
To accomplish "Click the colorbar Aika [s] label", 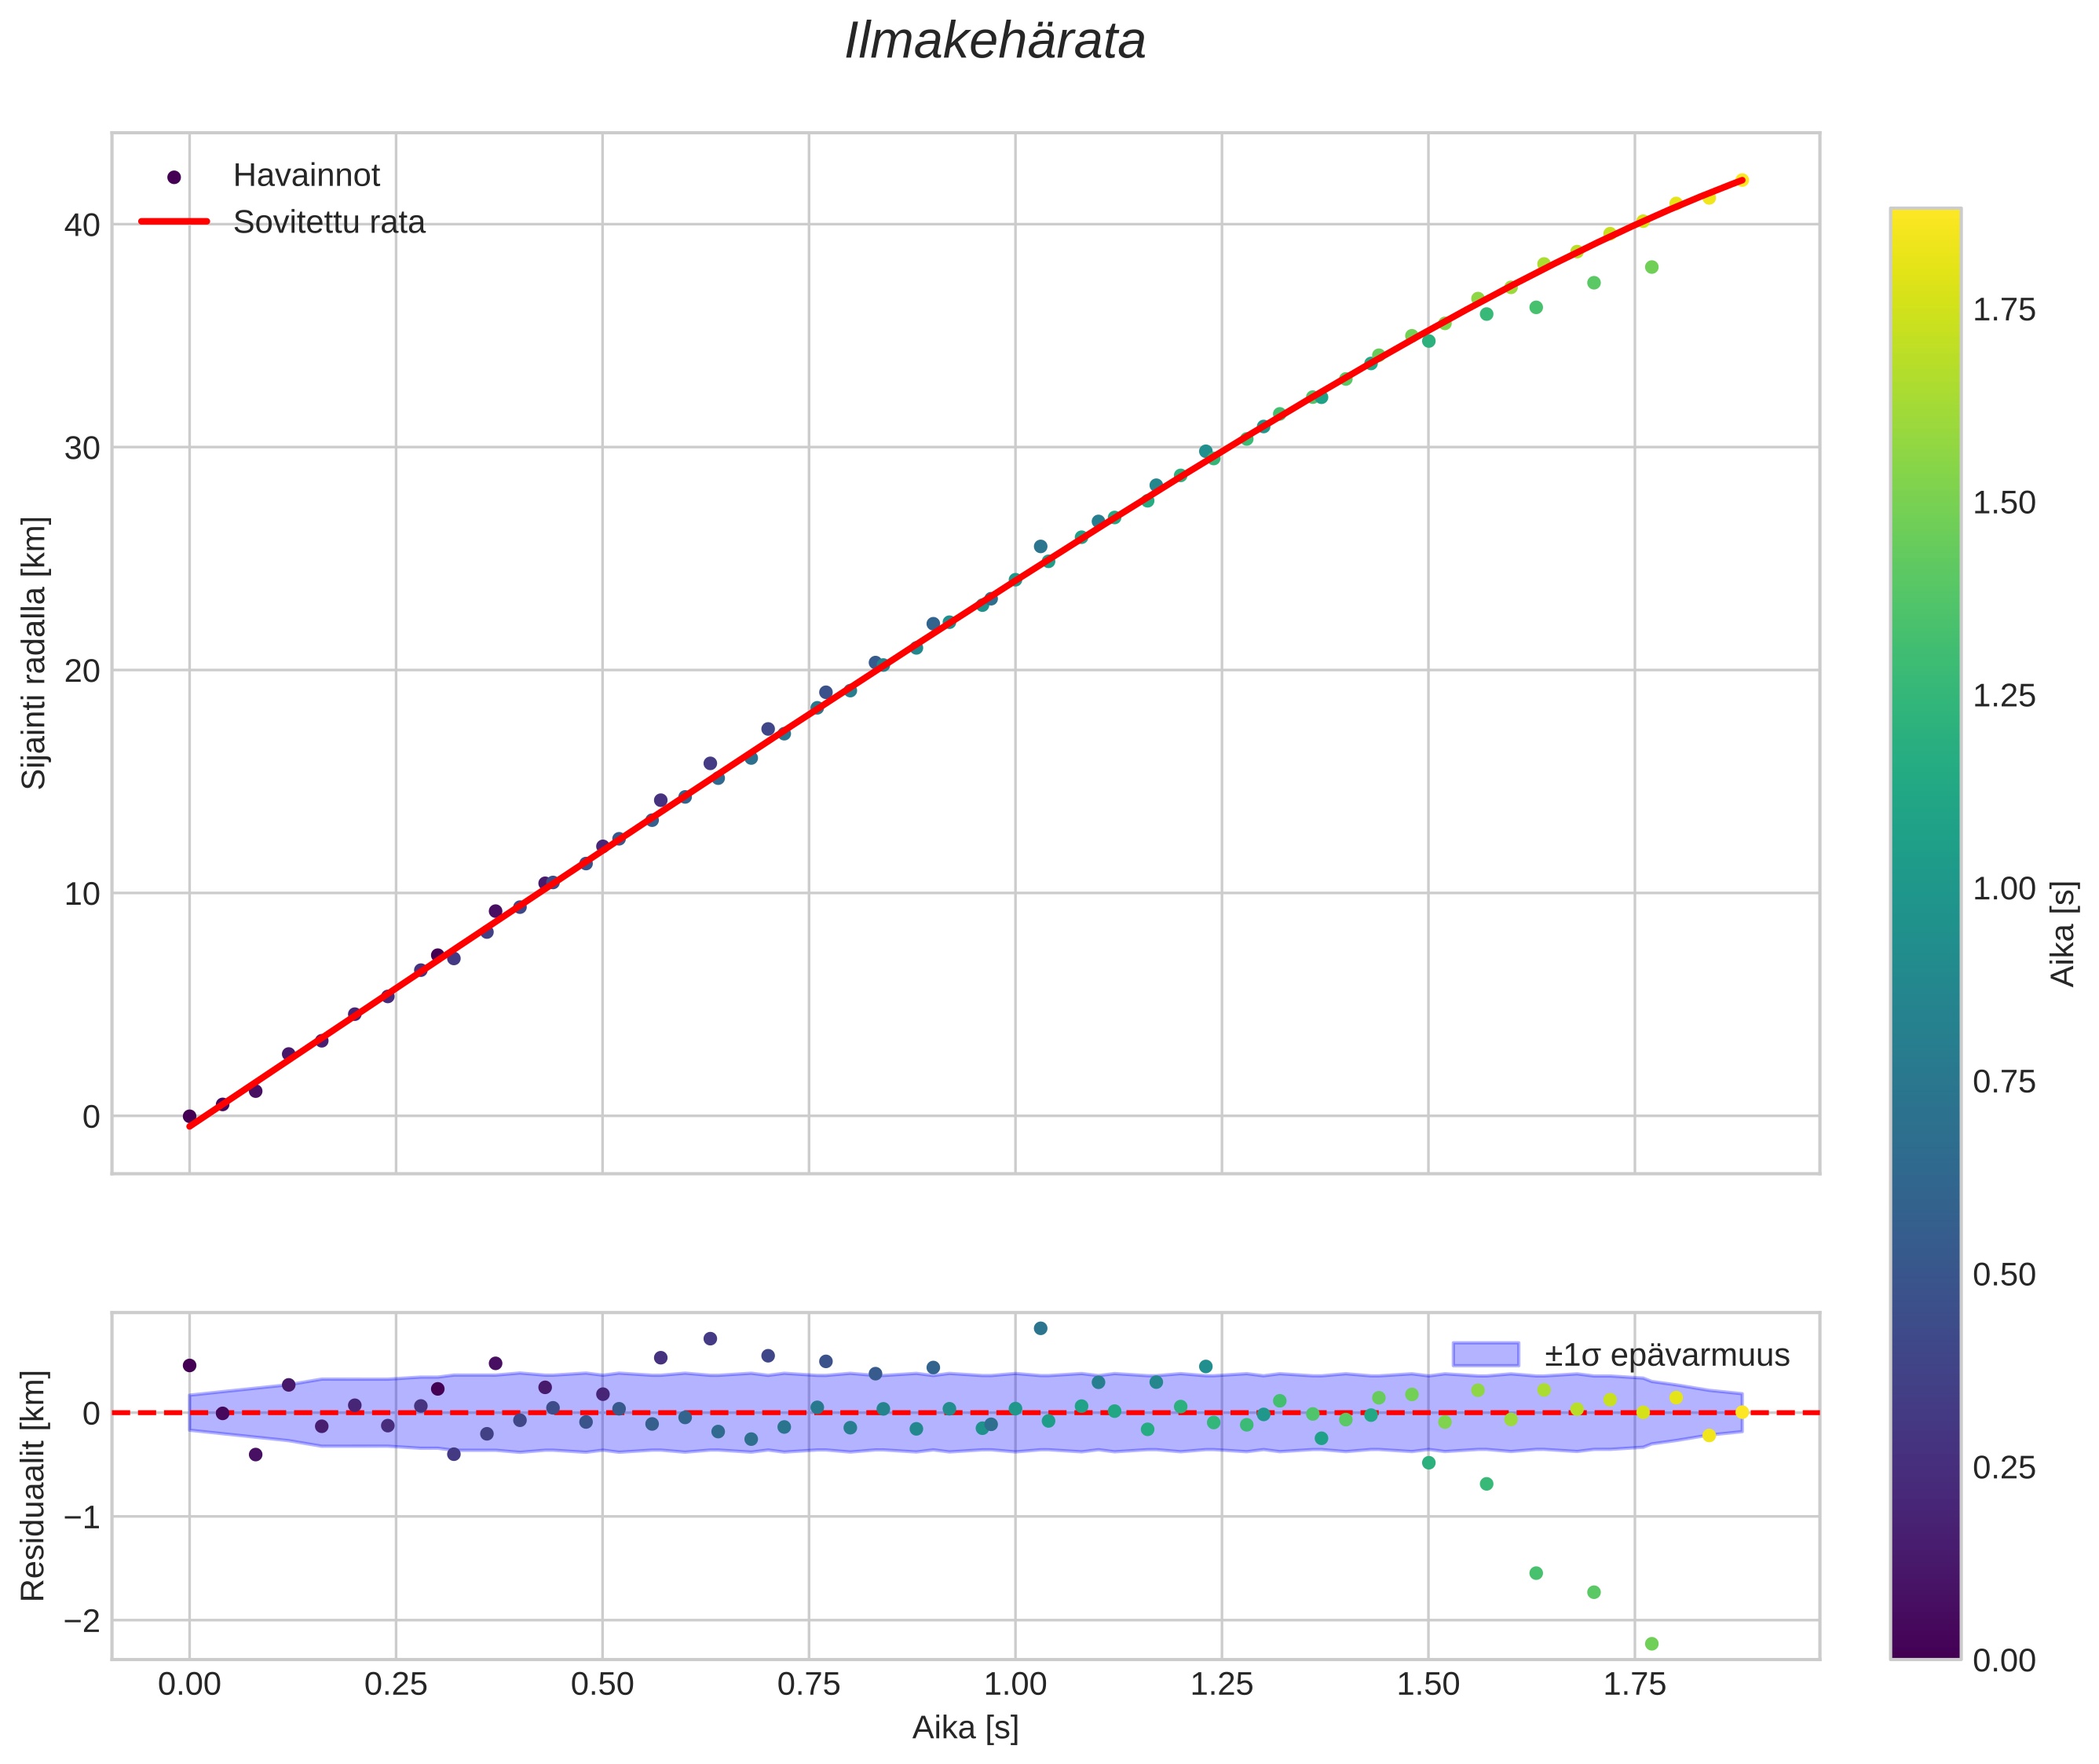I will 2064,934.
